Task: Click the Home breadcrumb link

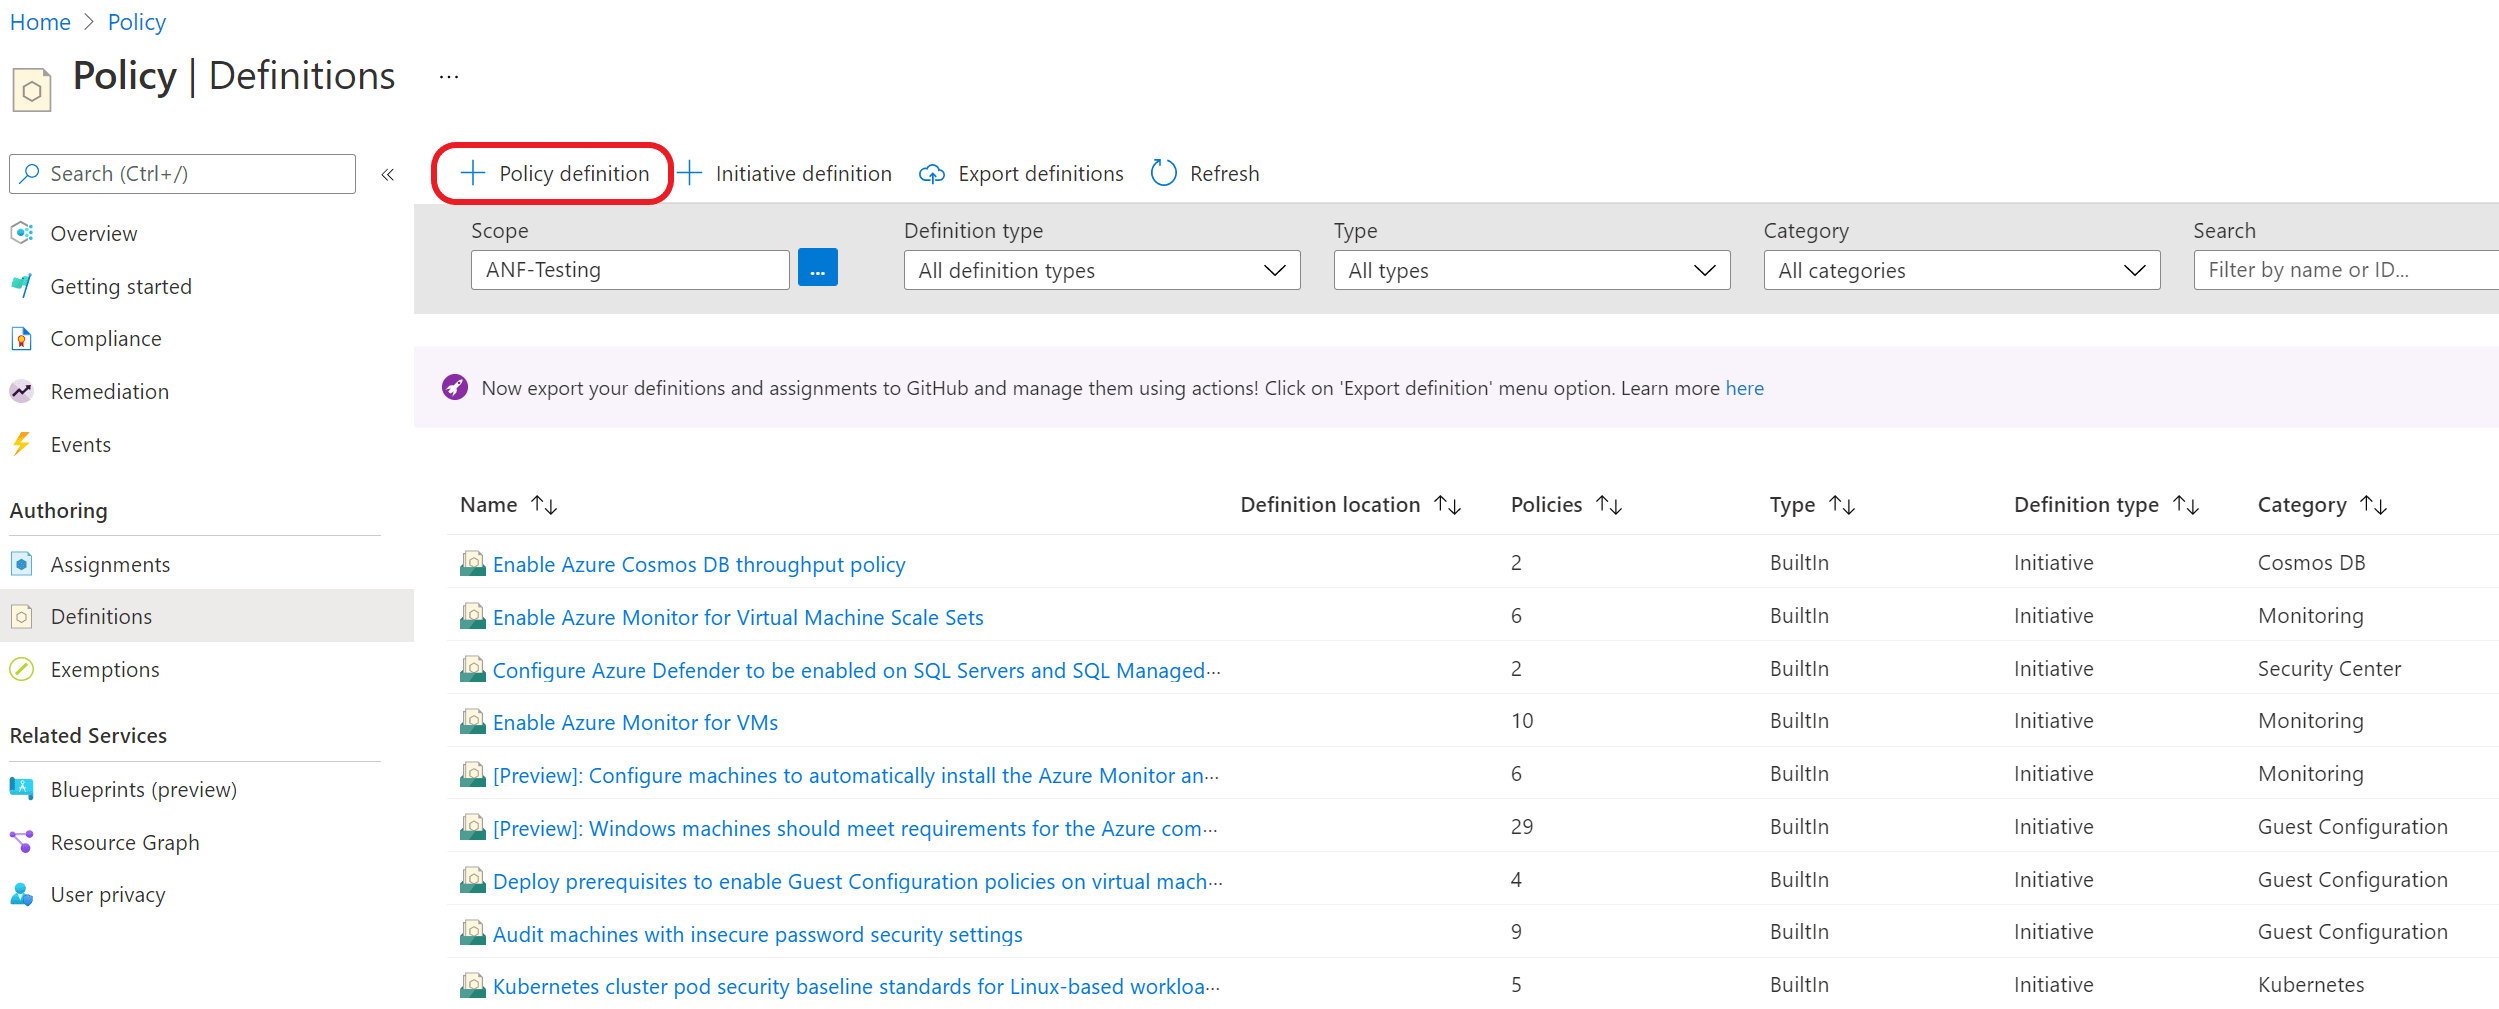Action: [39, 21]
